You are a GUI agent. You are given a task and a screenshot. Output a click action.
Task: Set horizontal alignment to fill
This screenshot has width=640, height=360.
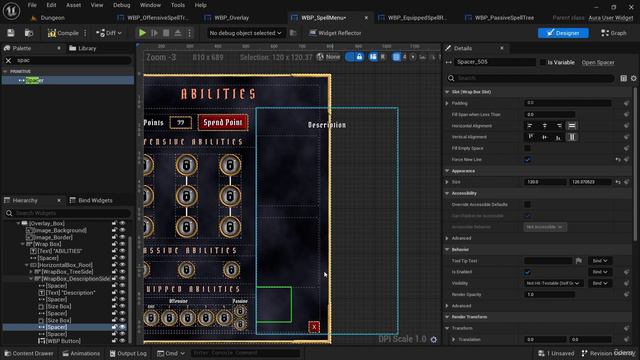pos(572,126)
